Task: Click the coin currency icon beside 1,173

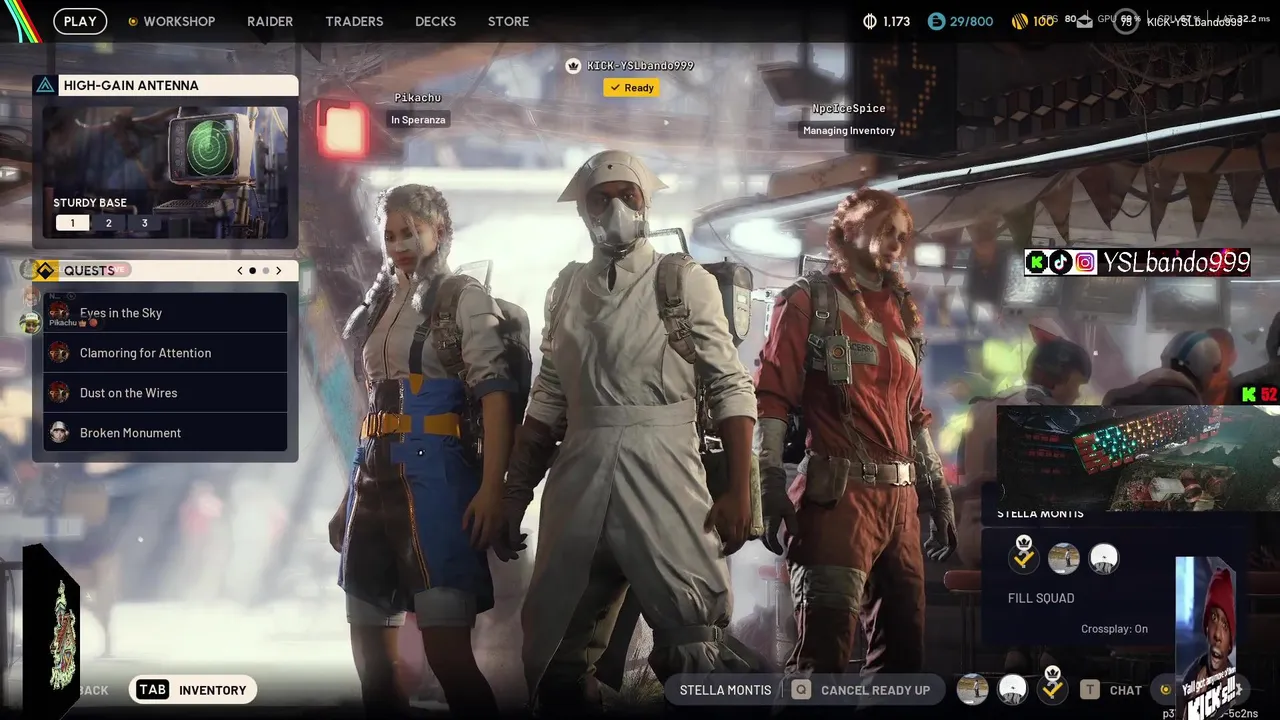Action: (869, 21)
